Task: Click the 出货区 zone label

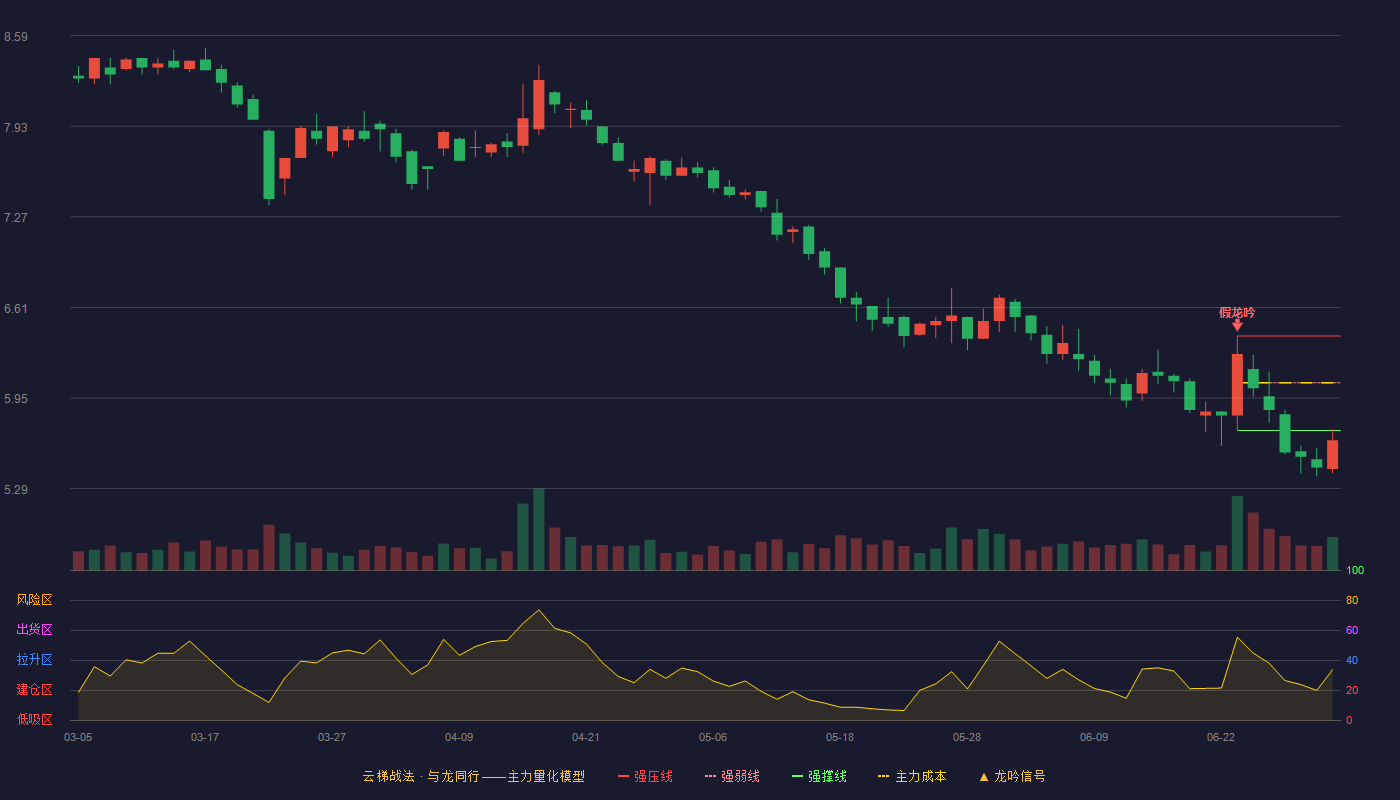Action: click(34, 630)
